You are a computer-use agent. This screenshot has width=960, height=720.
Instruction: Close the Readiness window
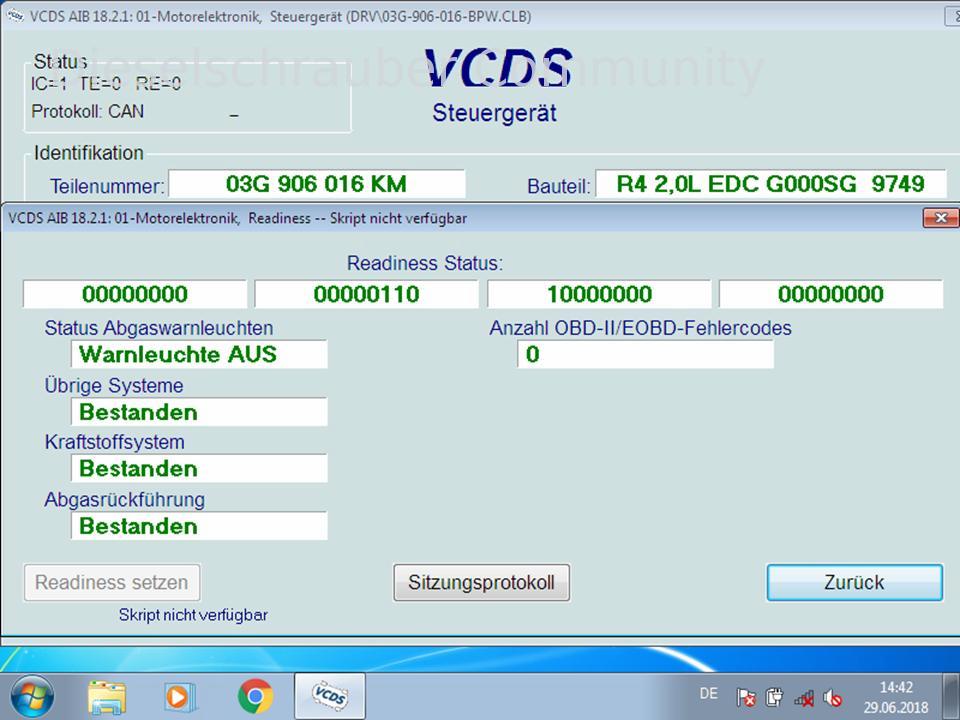[x=940, y=218]
